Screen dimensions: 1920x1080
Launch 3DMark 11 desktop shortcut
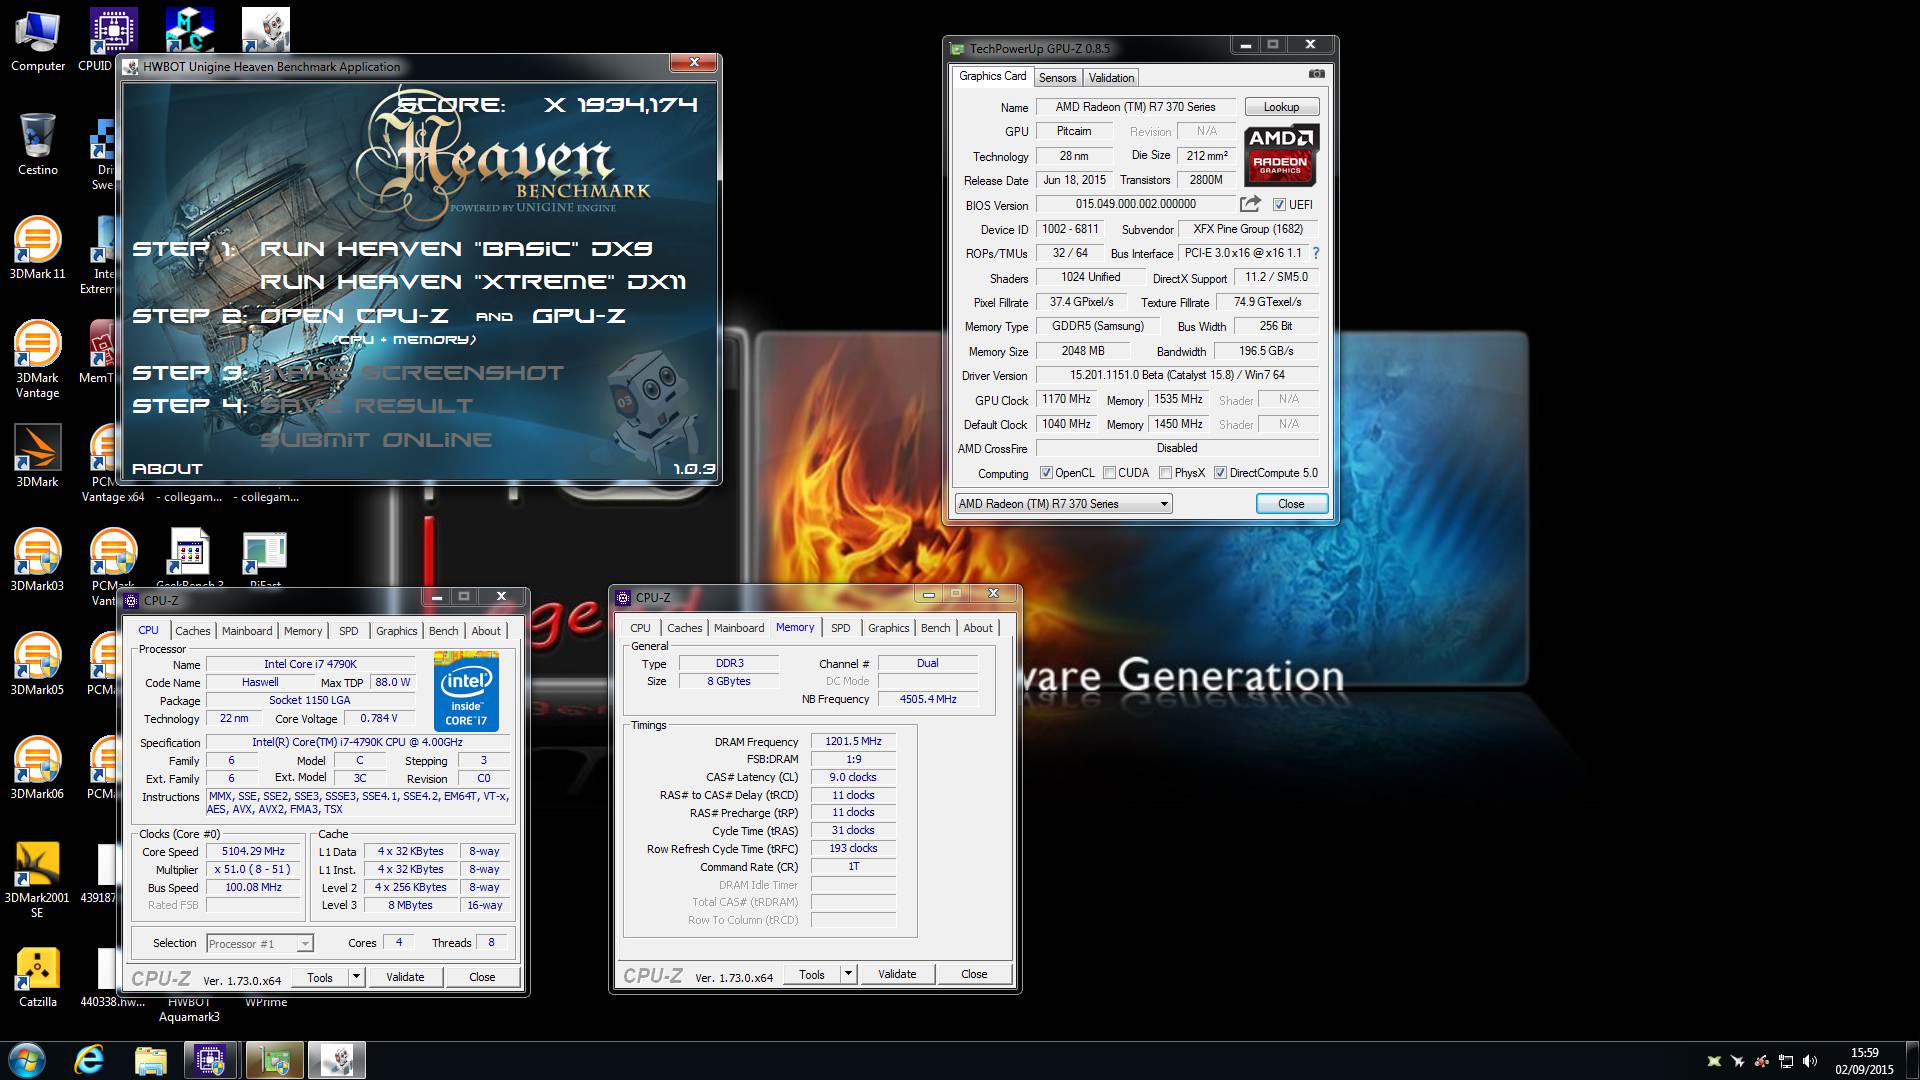point(38,248)
